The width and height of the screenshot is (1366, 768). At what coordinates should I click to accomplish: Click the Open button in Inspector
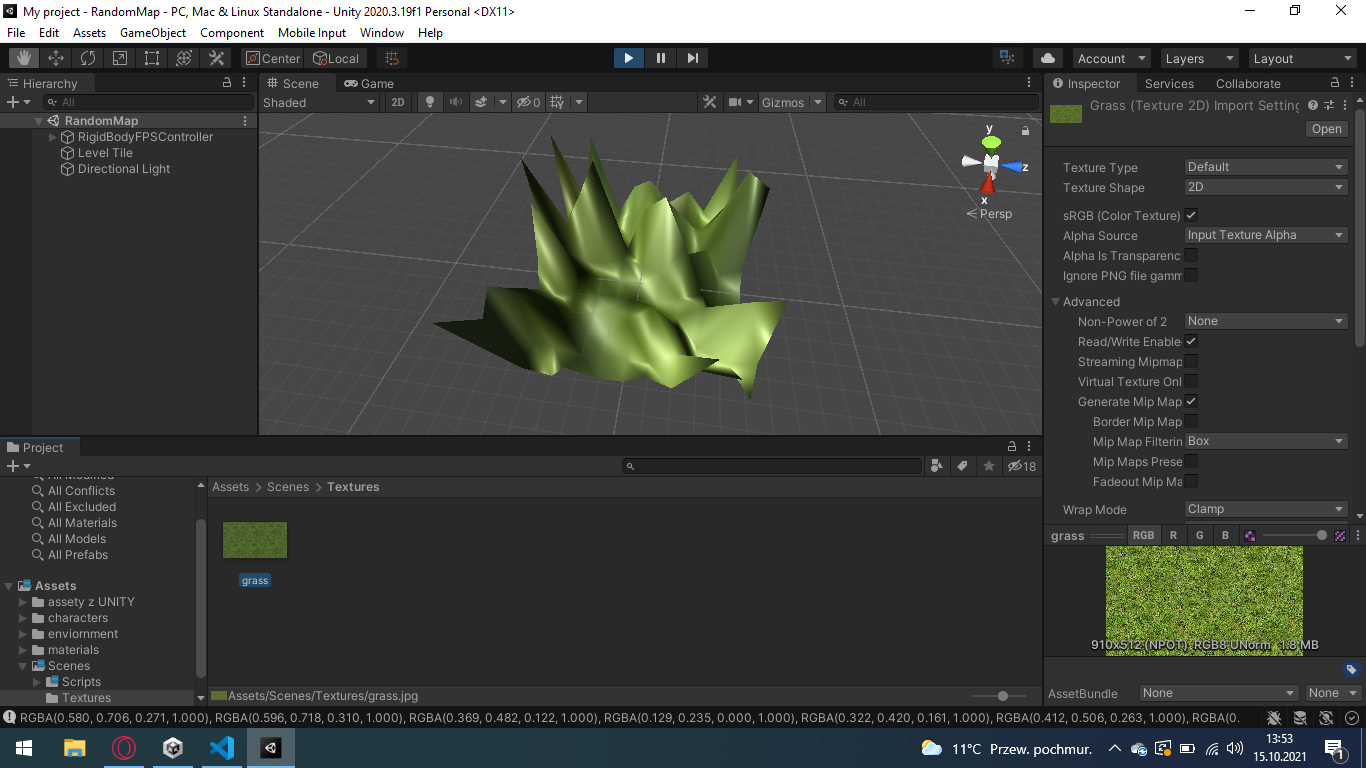pyautogui.click(x=1327, y=129)
